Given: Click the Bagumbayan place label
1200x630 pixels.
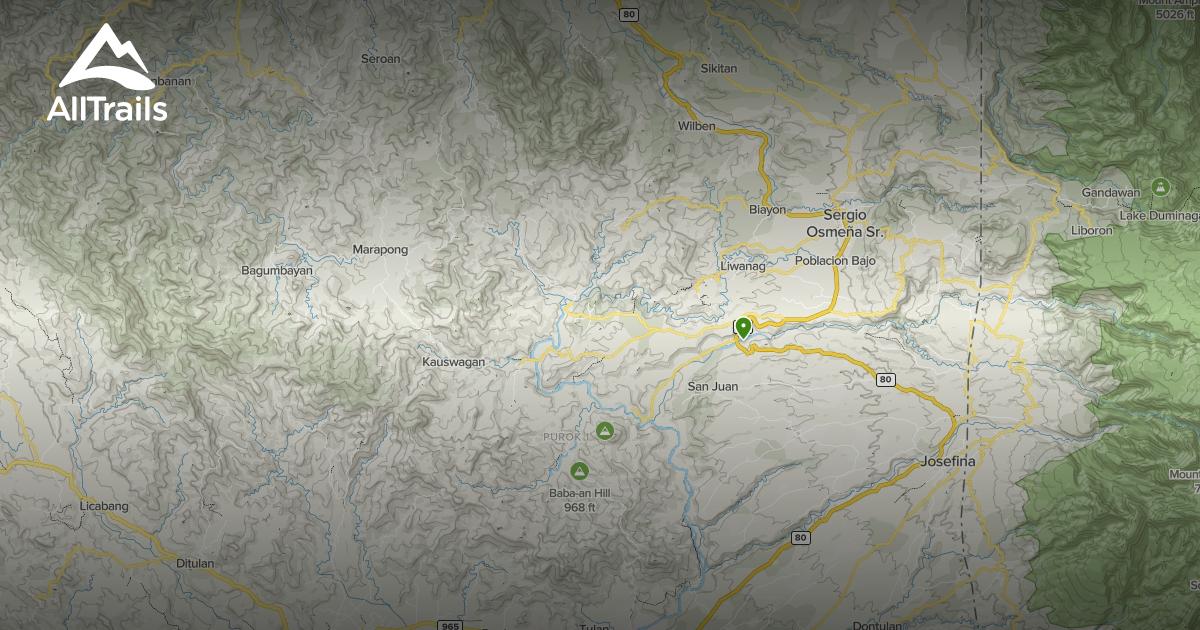Looking at the screenshot, I should tap(277, 270).
